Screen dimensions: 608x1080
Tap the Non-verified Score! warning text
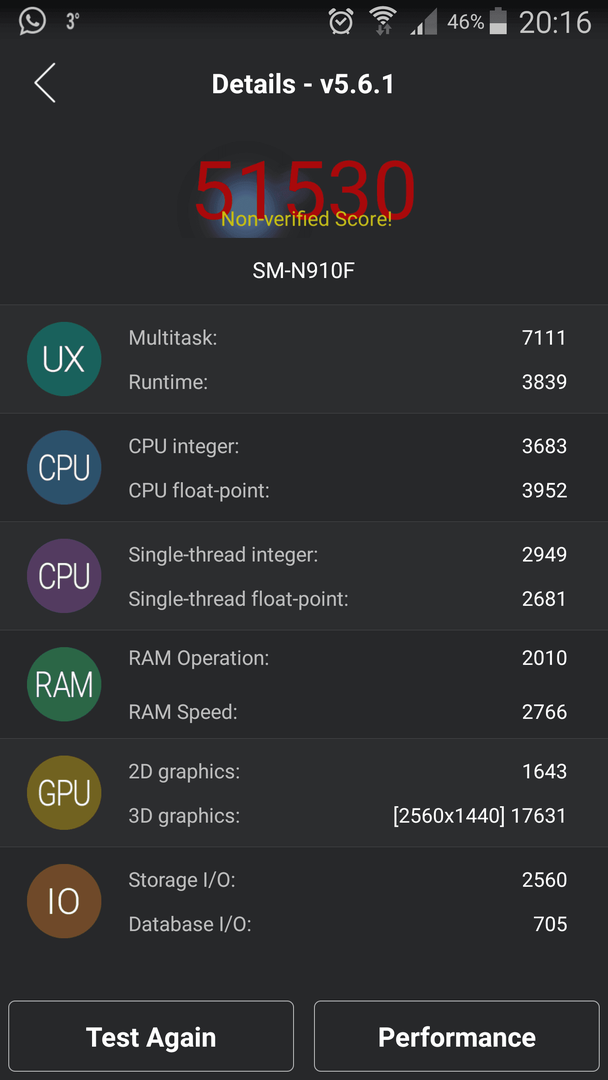tap(306, 220)
